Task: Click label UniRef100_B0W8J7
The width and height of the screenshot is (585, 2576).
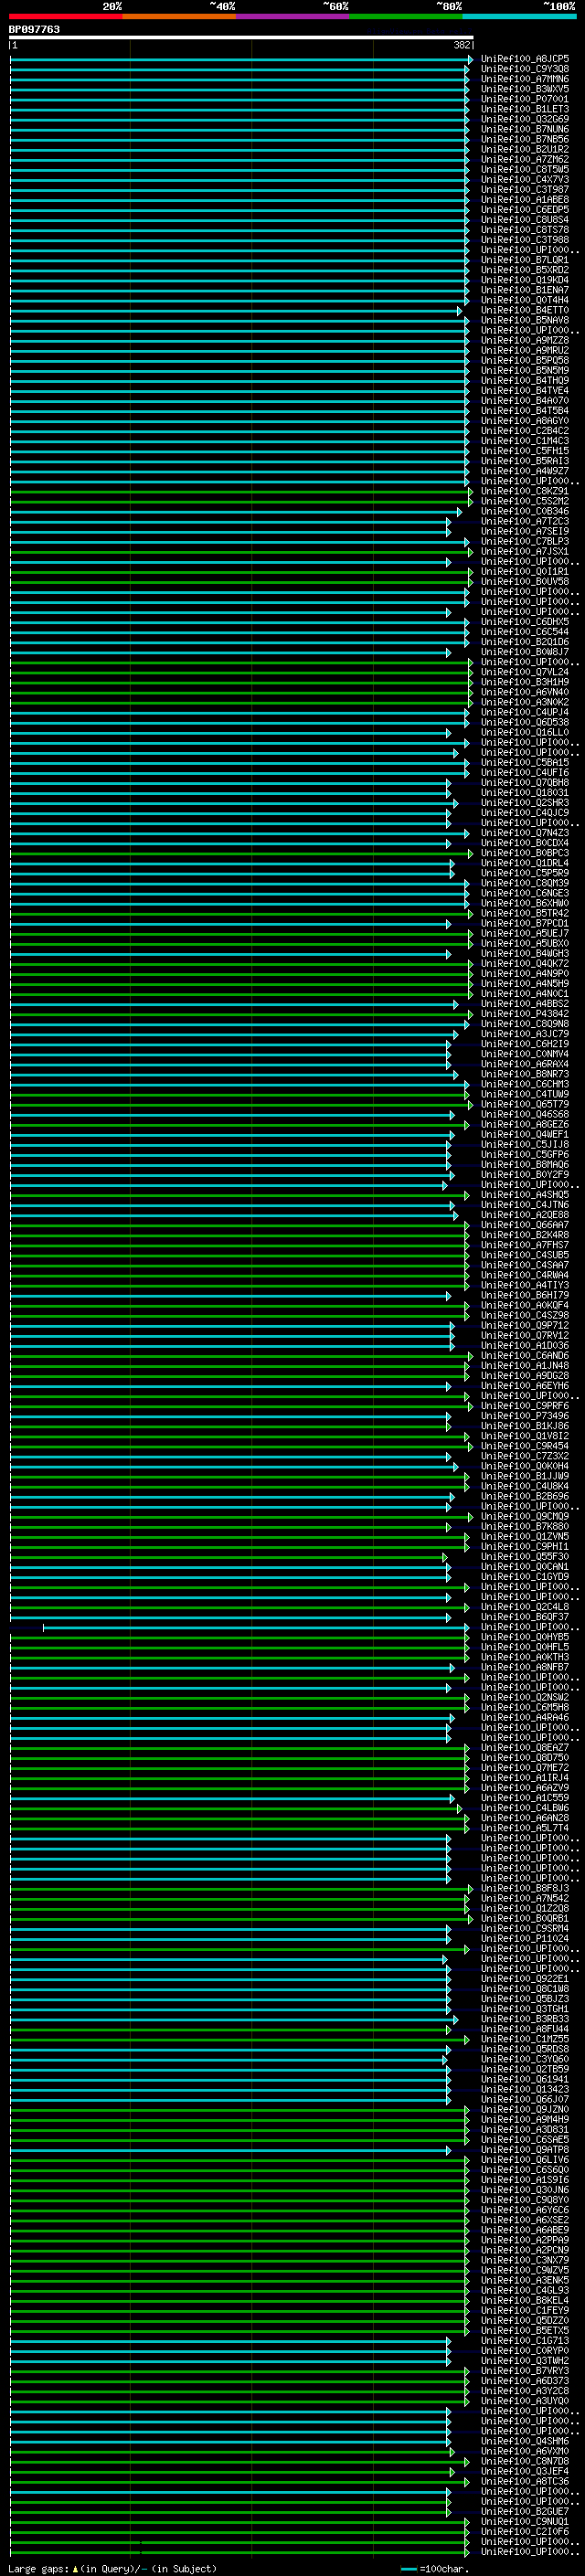Action: [525, 652]
